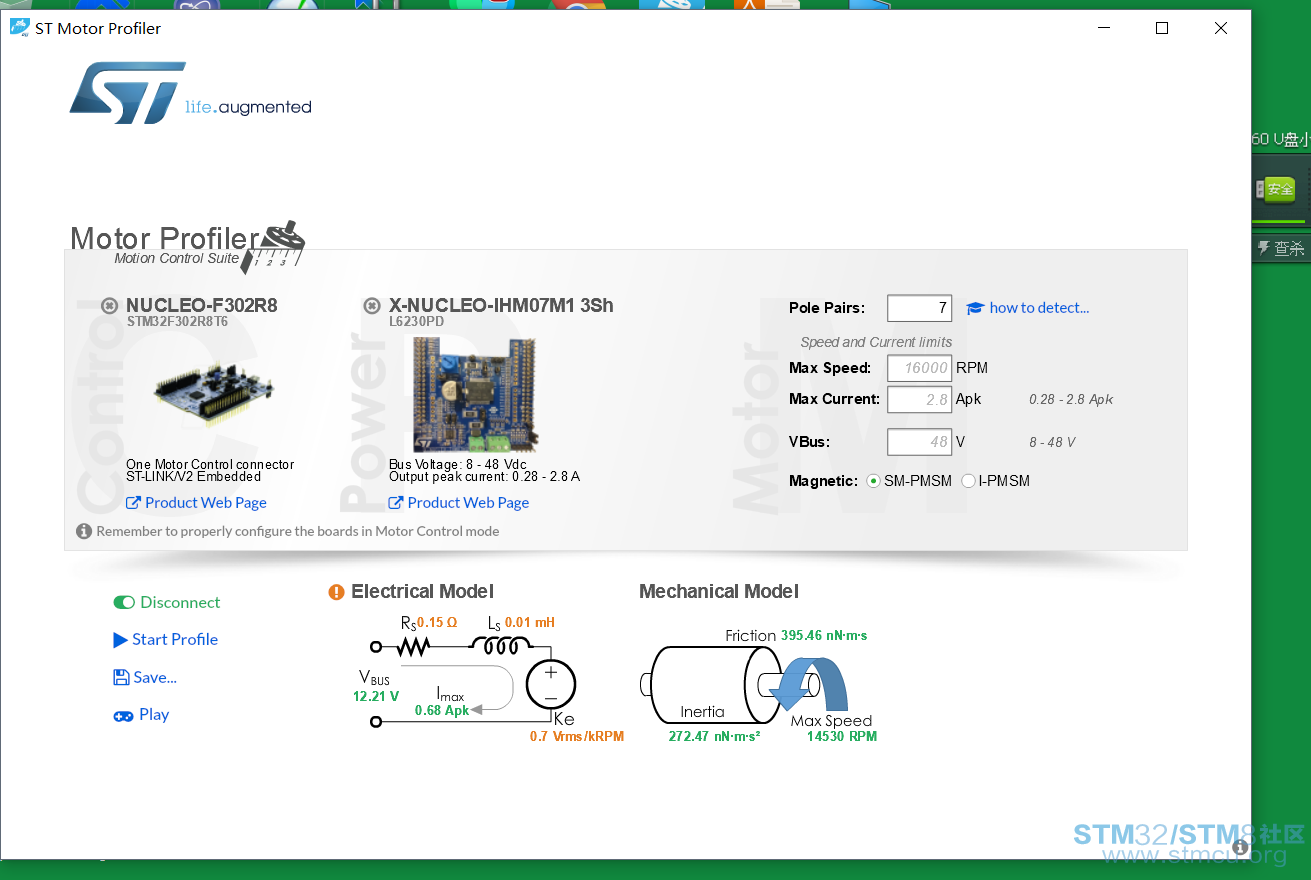Click the ST life.augmented logo

pos(190,93)
